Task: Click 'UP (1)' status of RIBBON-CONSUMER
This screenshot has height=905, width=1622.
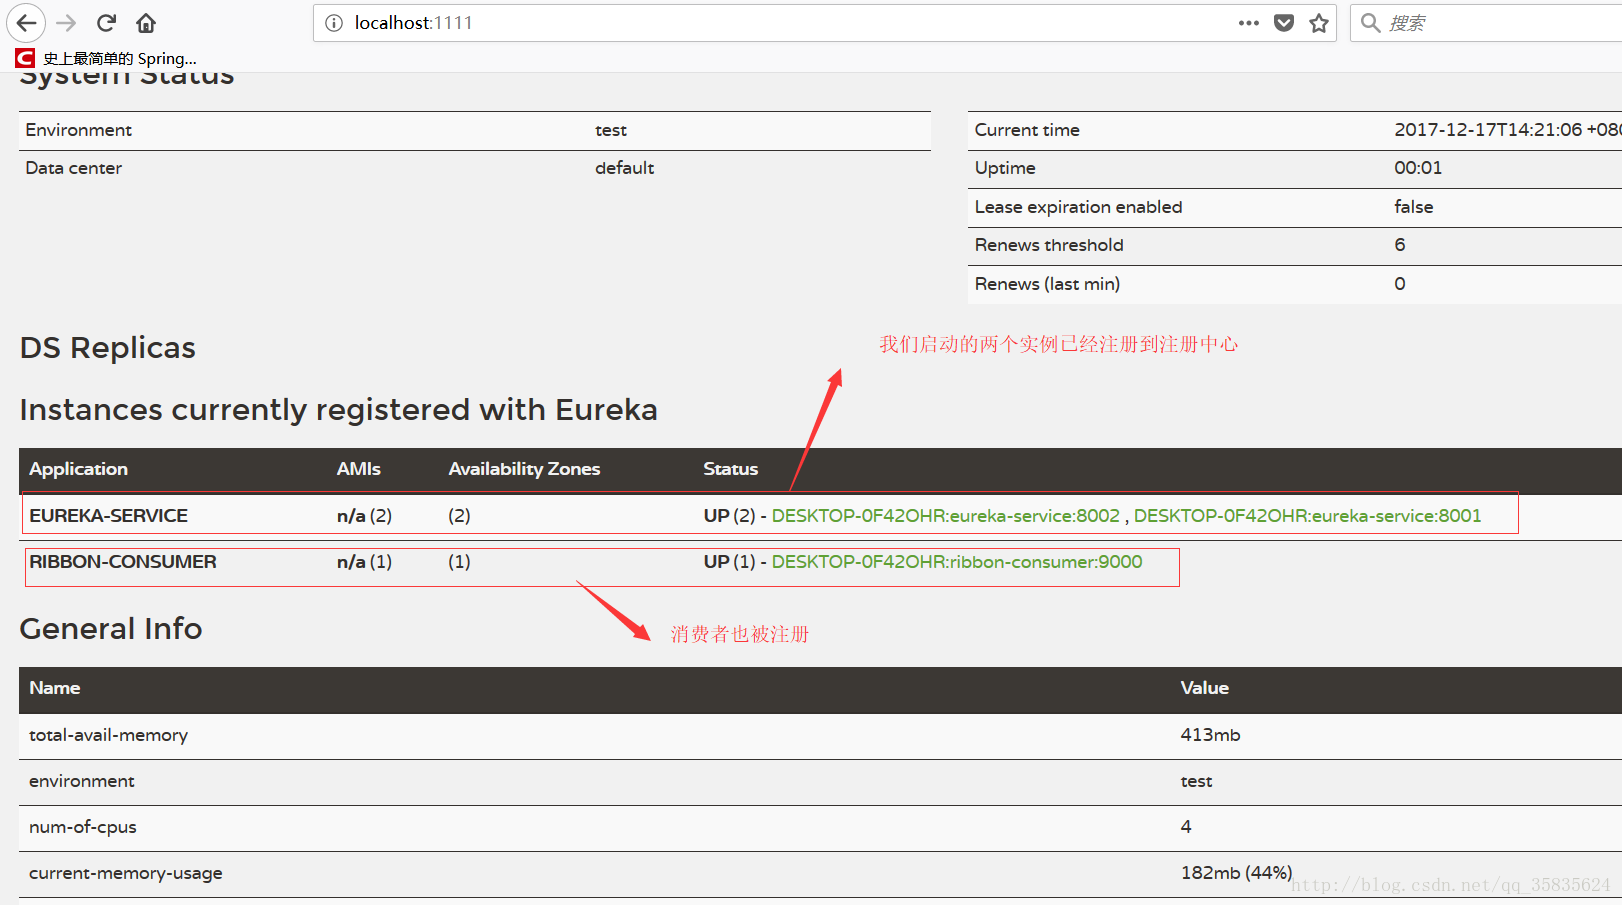Action: (x=729, y=562)
